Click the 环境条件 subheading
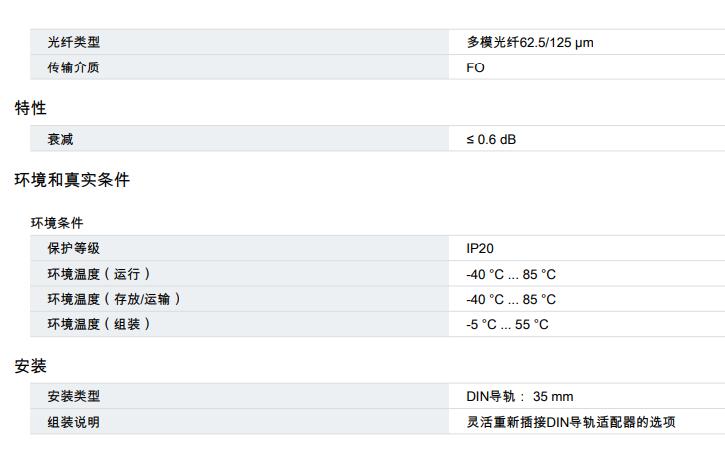Screen dimensions: 725x471 click(x=57, y=223)
